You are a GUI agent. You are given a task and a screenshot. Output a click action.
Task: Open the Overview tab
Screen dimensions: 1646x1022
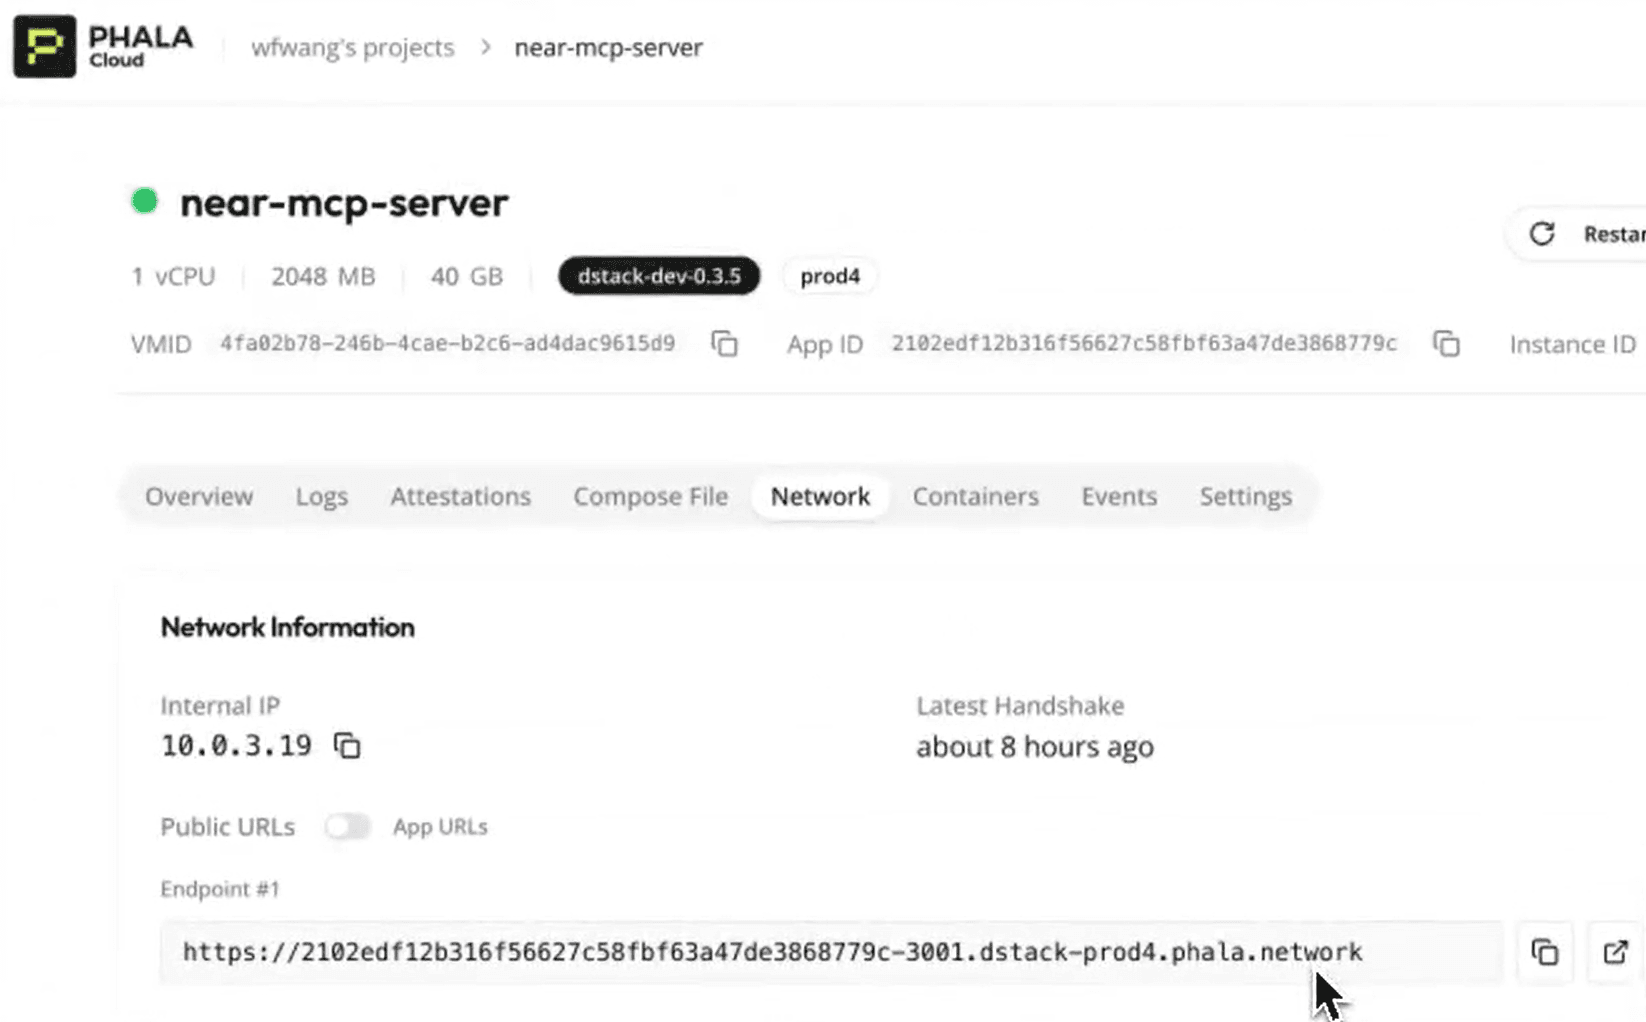click(x=199, y=496)
